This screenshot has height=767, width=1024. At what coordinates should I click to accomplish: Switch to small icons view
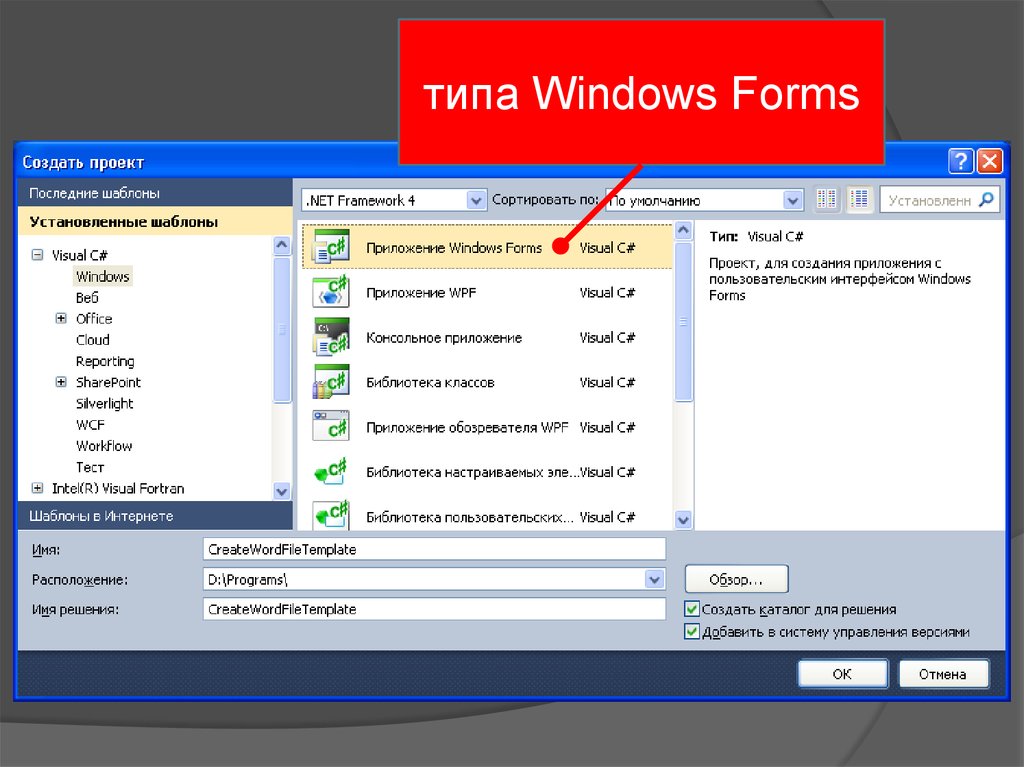(826, 200)
